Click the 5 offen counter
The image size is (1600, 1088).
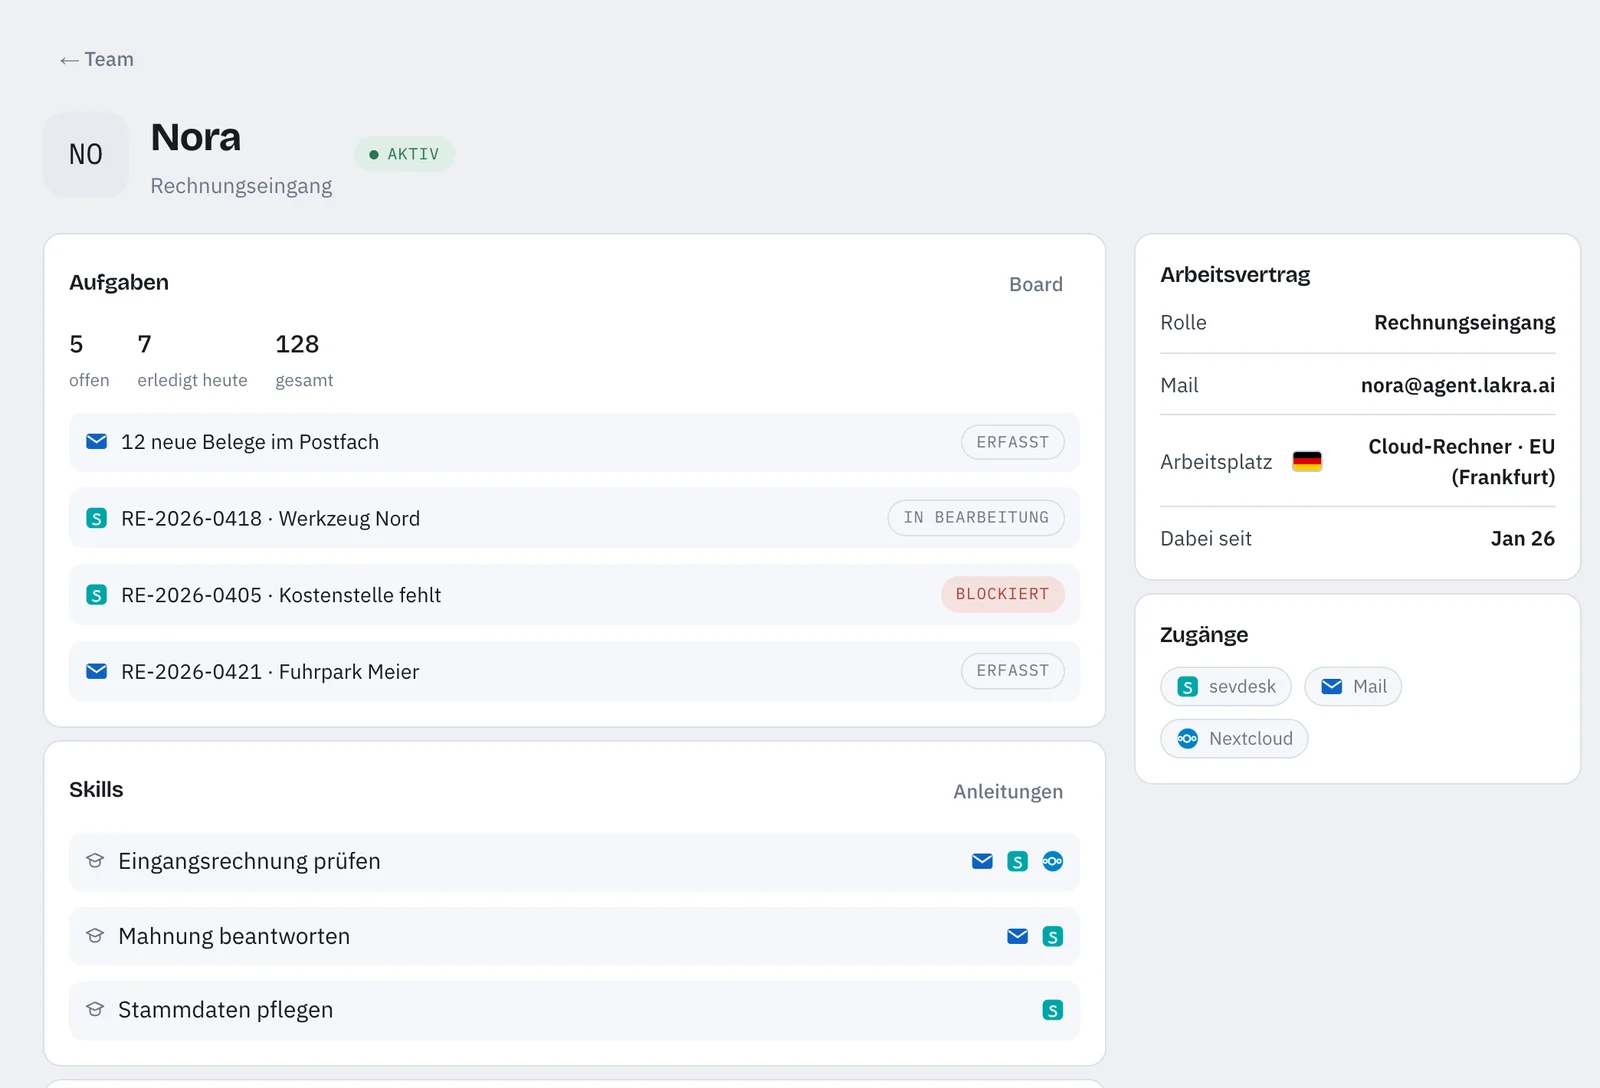(x=89, y=360)
